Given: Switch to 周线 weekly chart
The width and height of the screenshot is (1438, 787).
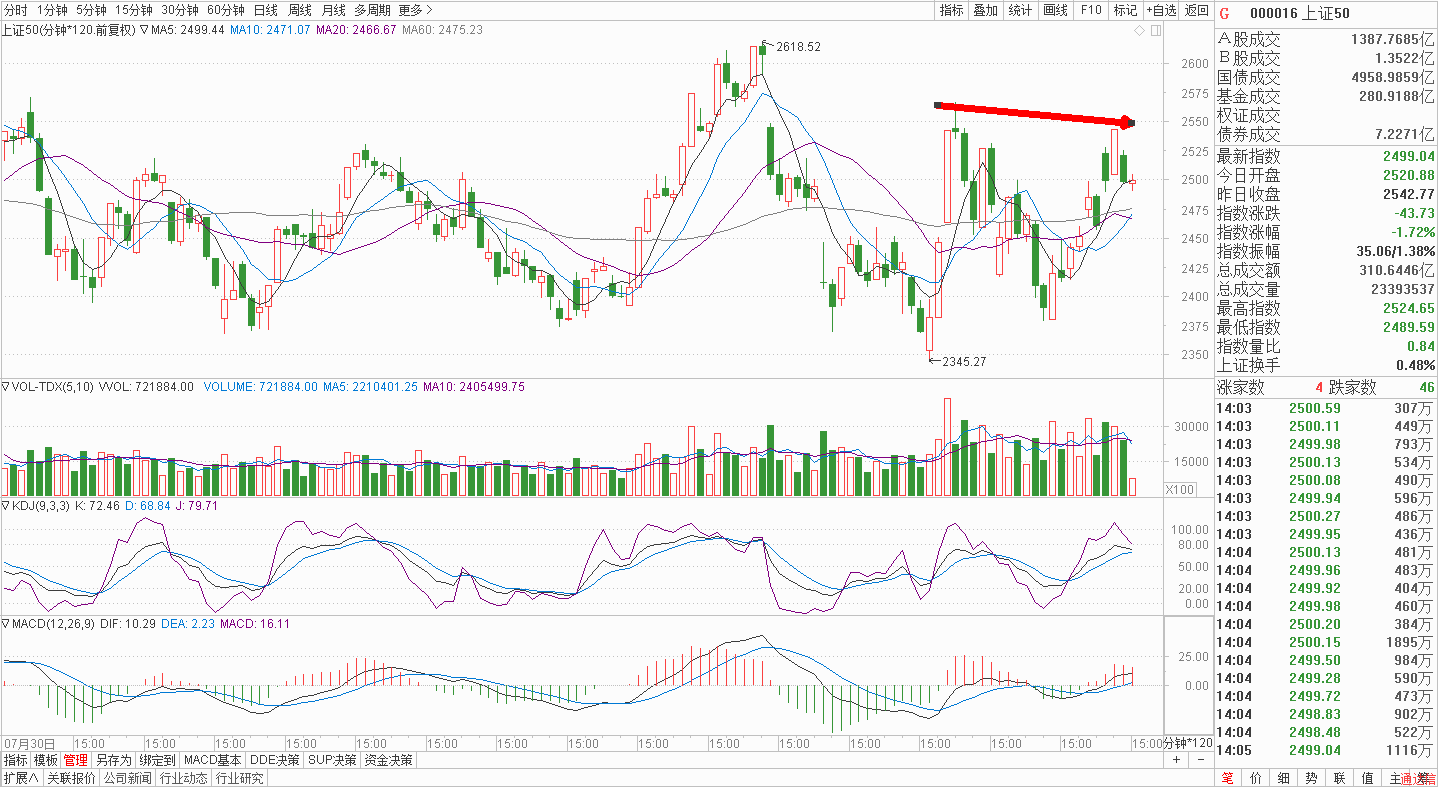Looking at the screenshot, I should 299,10.
